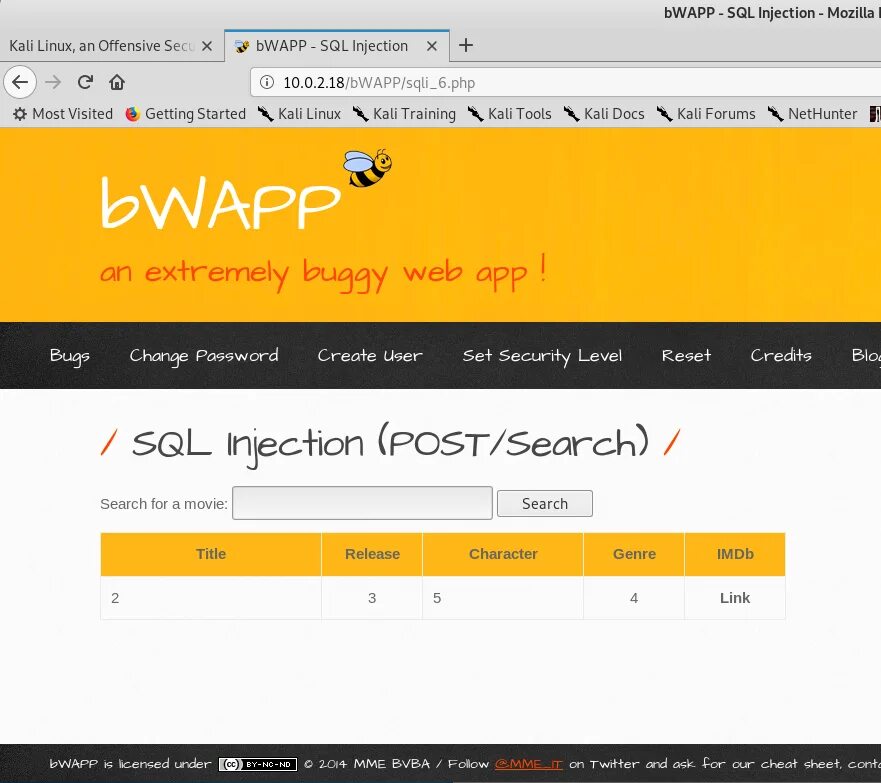The height and width of the screenshot is (783, 881).
Task: Close the bWAPP SQL Injection tab
Action: pyautogui.click(x=432, y=46)
